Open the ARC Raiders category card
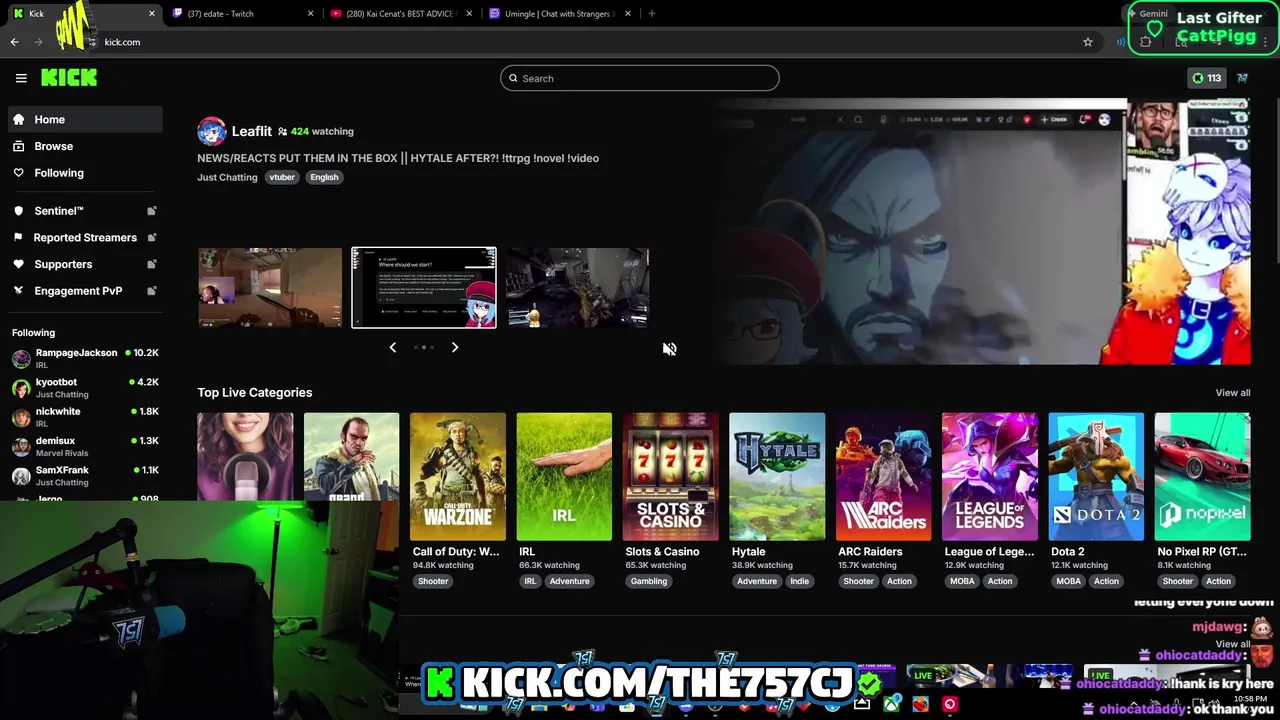Viewport: 1280px width, 720px height. [883, 477]
